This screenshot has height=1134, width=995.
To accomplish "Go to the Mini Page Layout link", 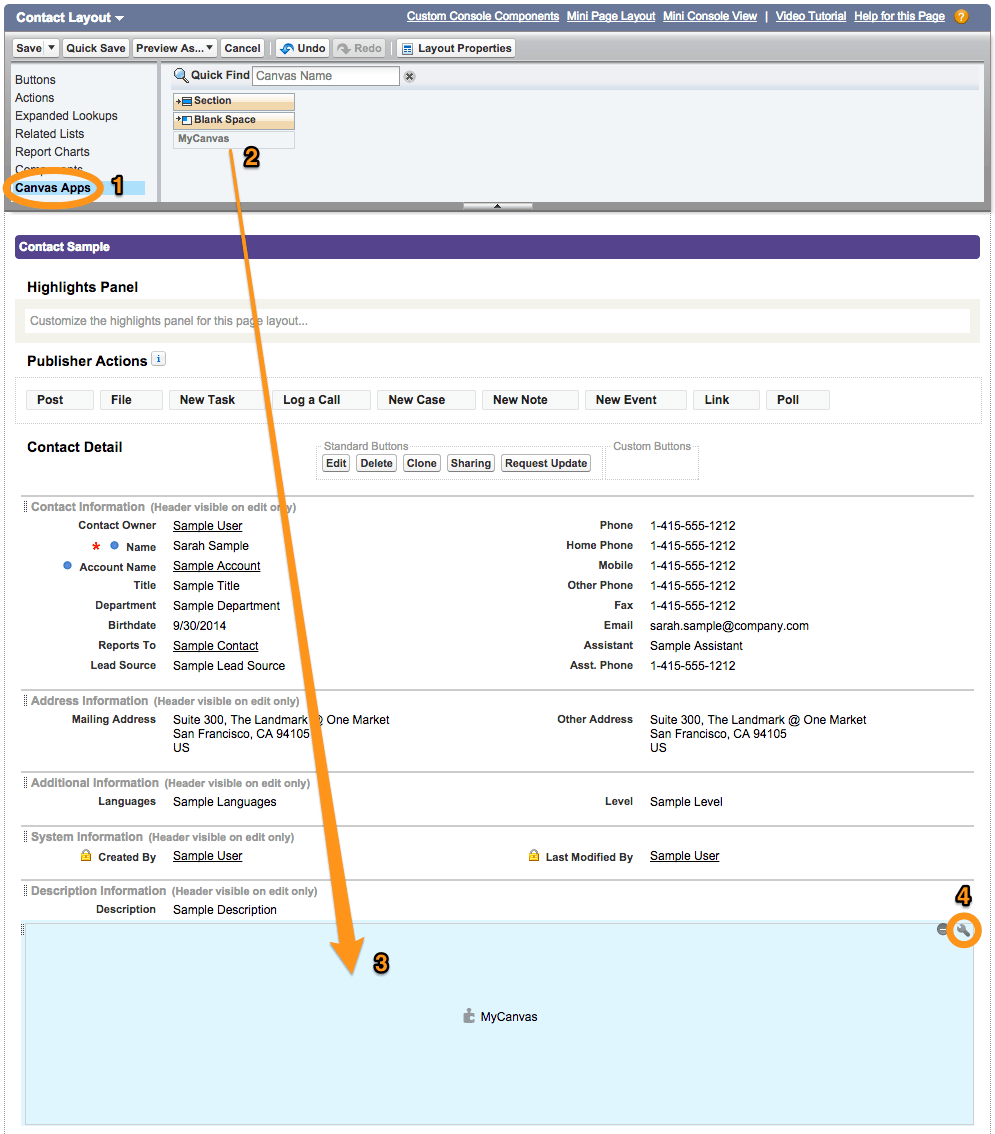I will 610,16.
